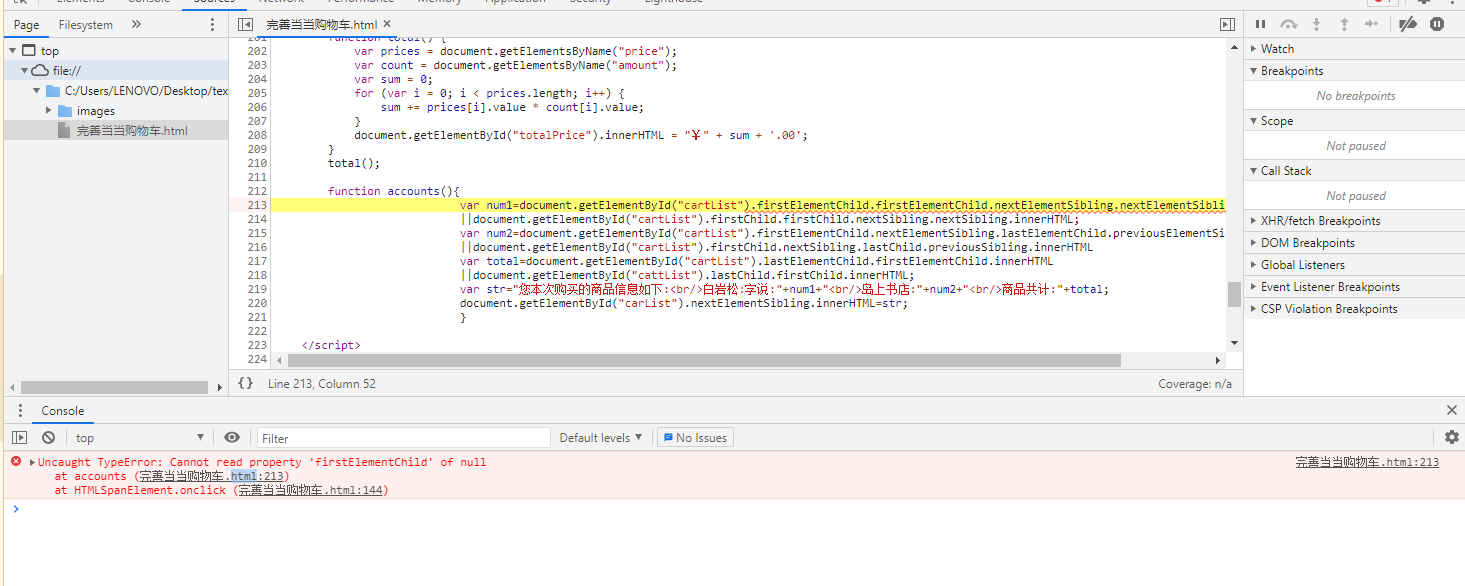This screenshot has height=586, width=1465.
Task: Show the console sidebar
Action: pyautogui.click(x=19, y=437)
